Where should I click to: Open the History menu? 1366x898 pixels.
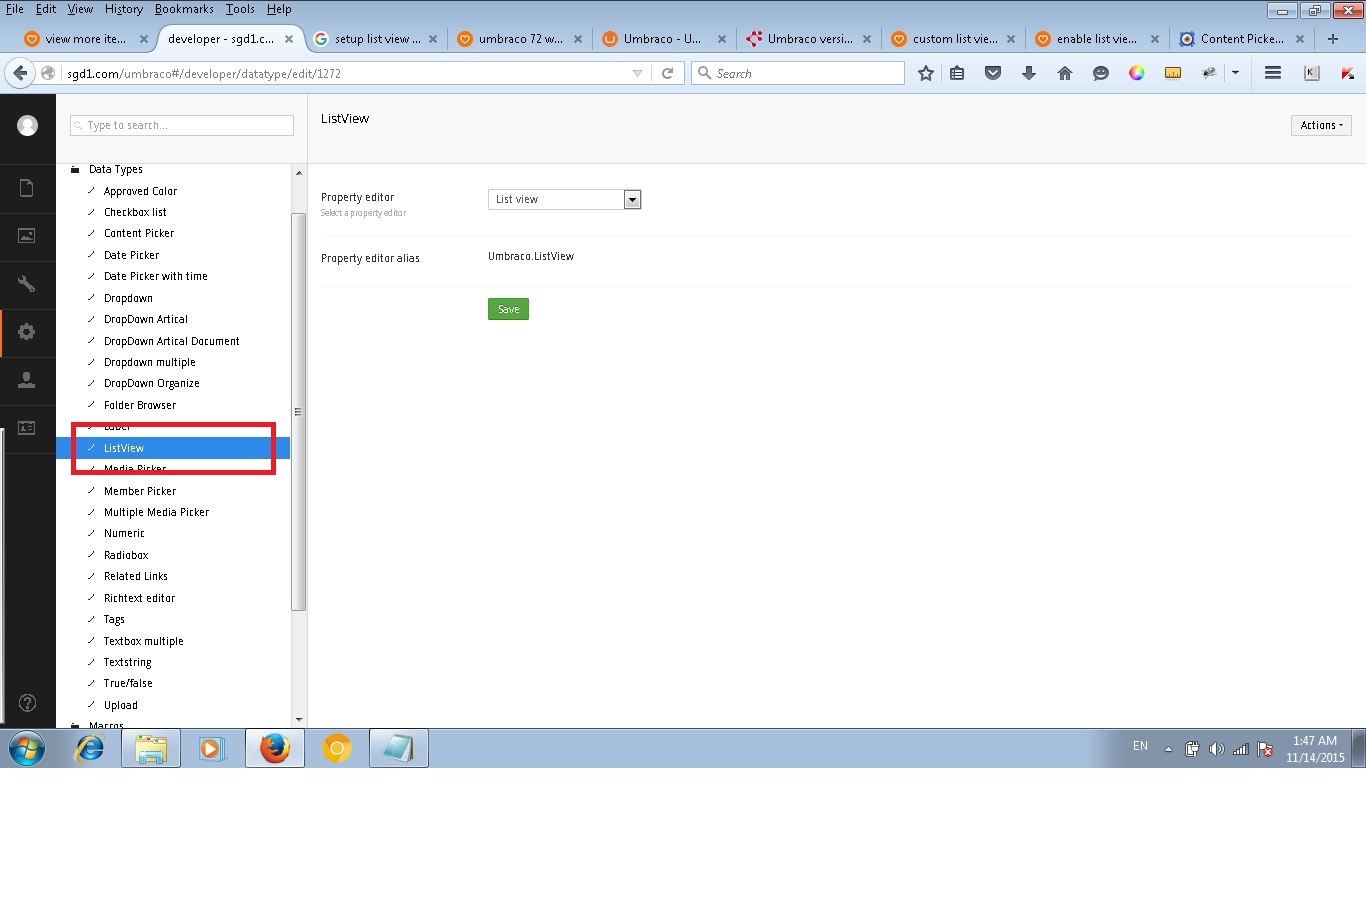point(124,9)
